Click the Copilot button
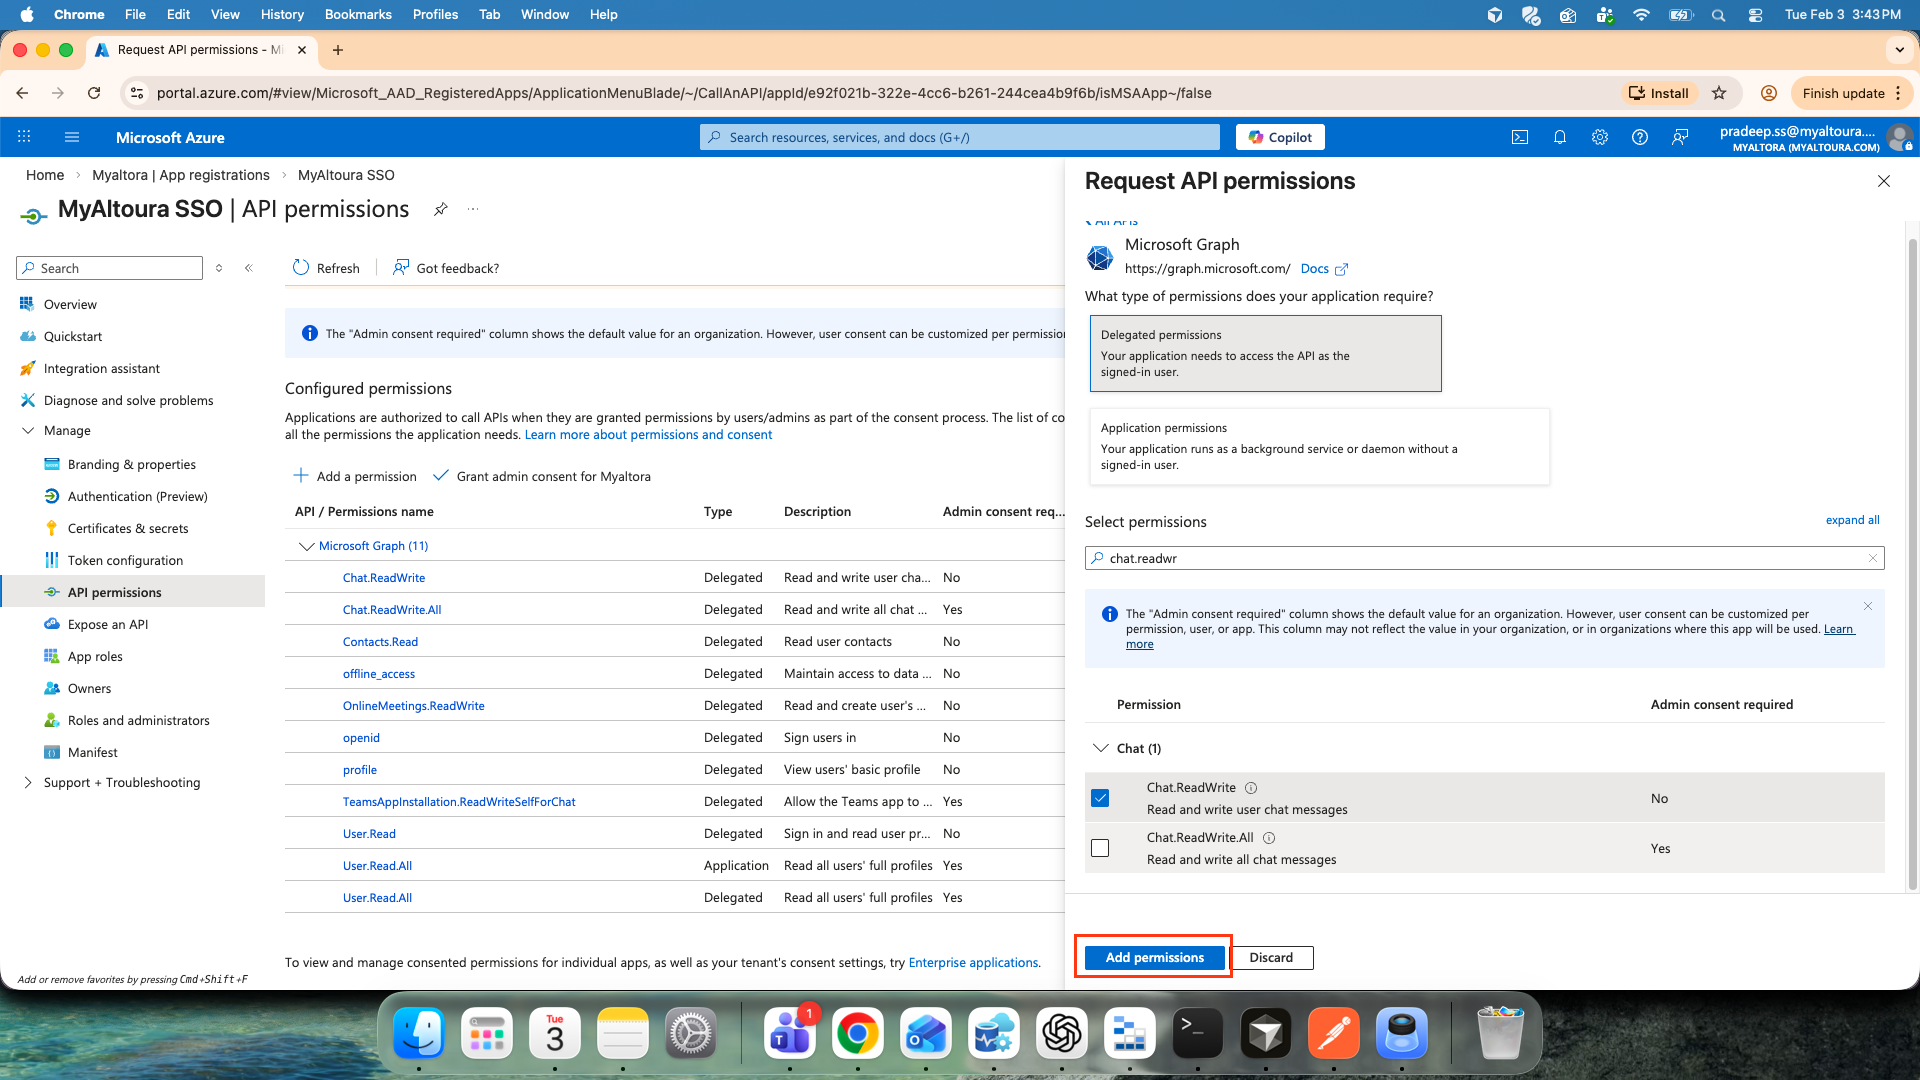Image resolution: width=1920 pixels, height=1080 pixels. pos(1280,137)
